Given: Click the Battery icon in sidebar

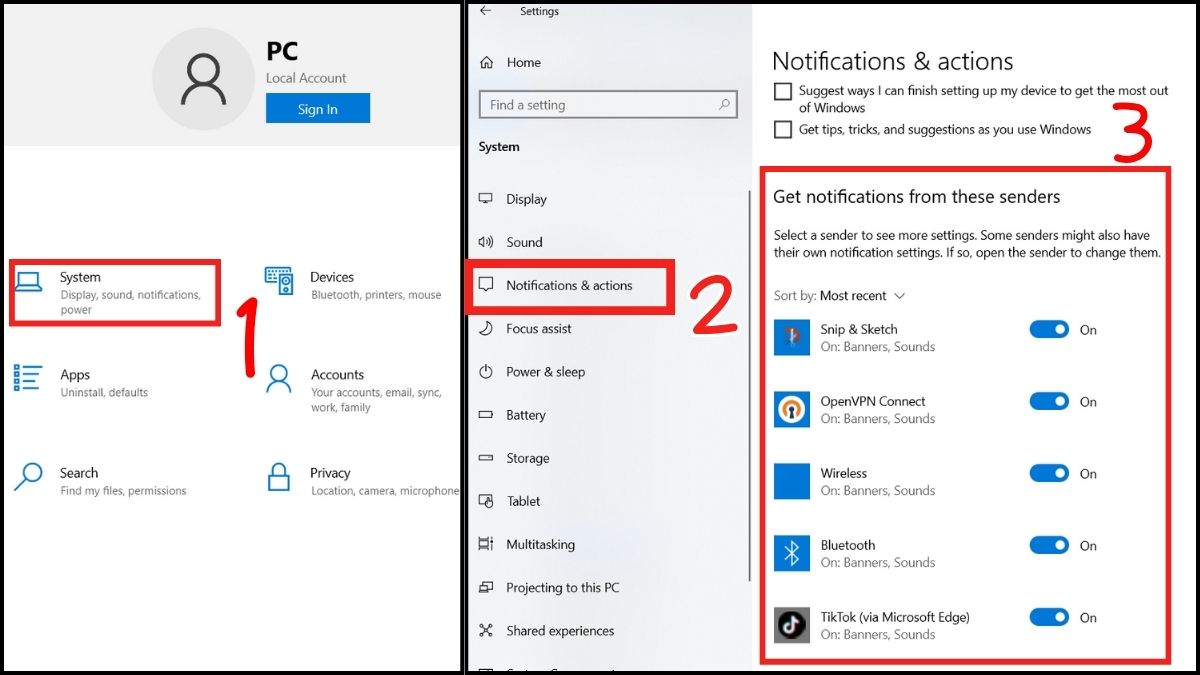Looking at the screenshot, I should (x=486, y=415).
